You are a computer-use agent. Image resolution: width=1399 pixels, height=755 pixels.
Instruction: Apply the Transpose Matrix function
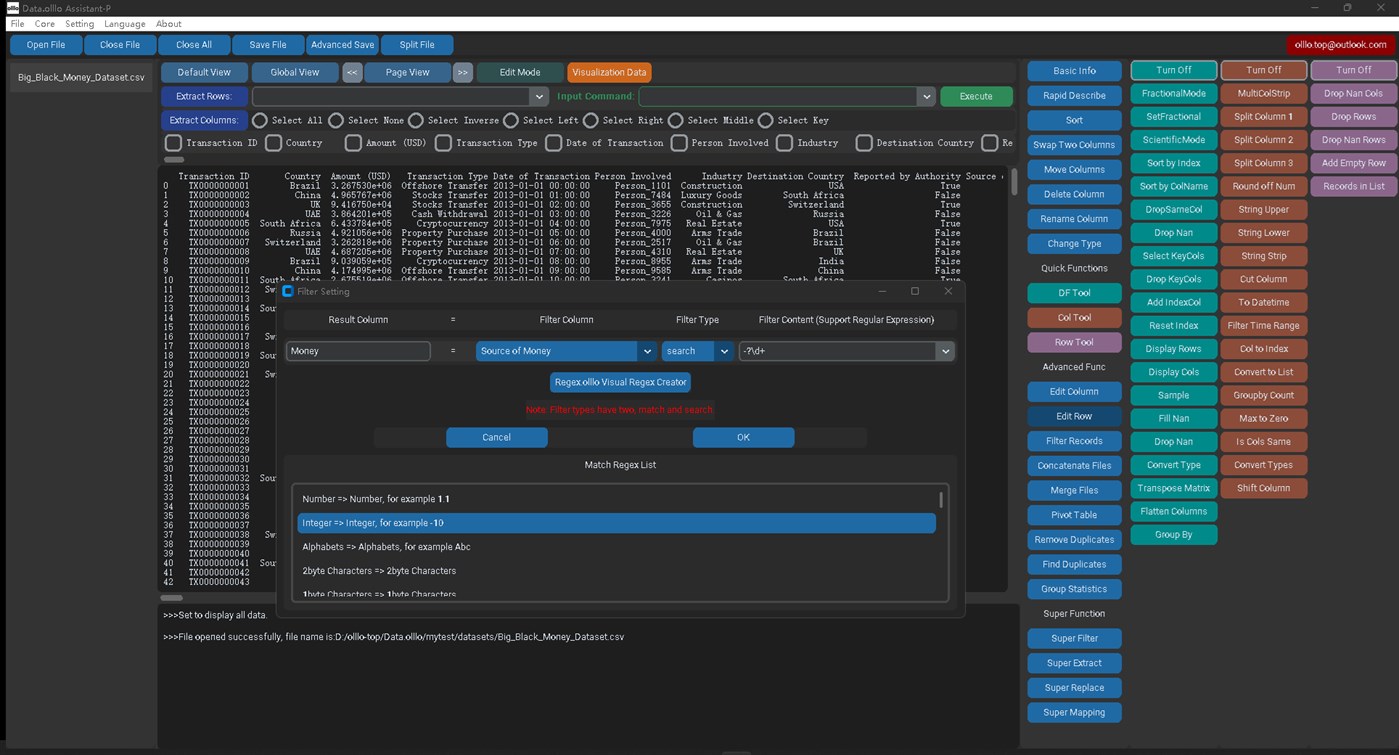[x=1172, y=488]
